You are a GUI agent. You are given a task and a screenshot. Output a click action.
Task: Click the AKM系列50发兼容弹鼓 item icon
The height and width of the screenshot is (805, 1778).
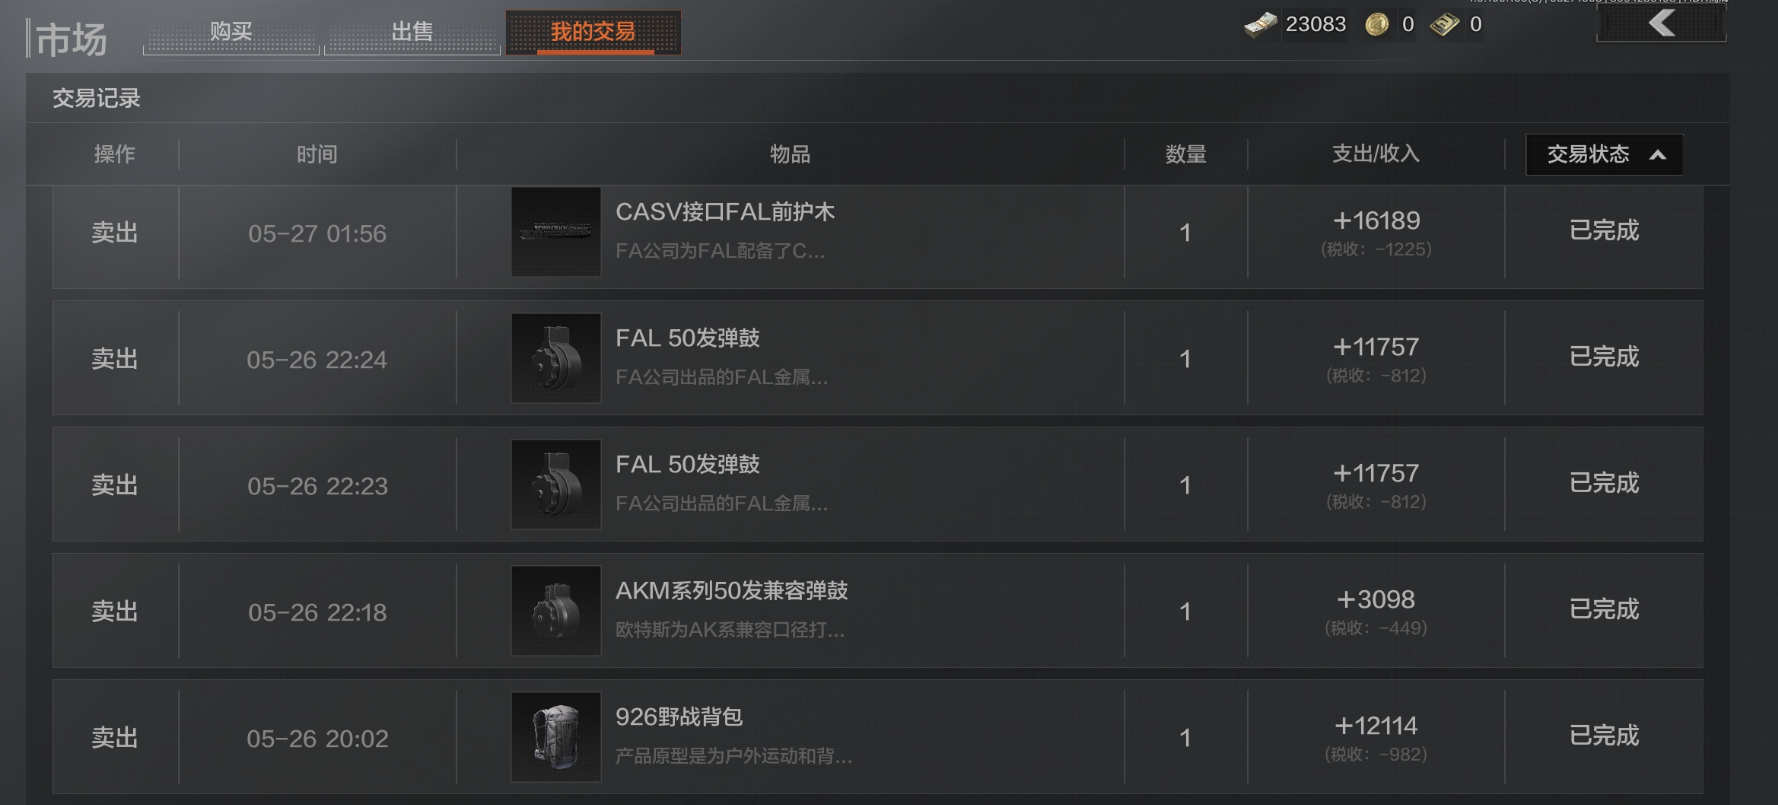pos(556,611)
